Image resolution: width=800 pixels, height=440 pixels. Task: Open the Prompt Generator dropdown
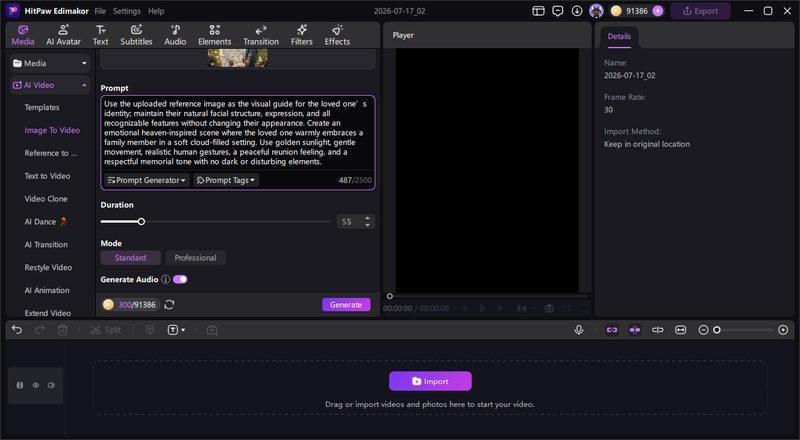point(147,180)
